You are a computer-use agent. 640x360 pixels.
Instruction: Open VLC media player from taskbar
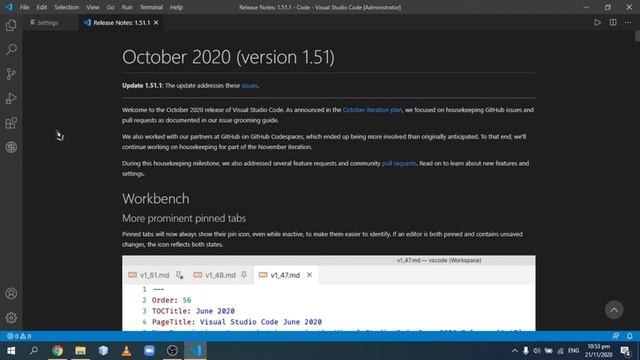tap(127, 351)
